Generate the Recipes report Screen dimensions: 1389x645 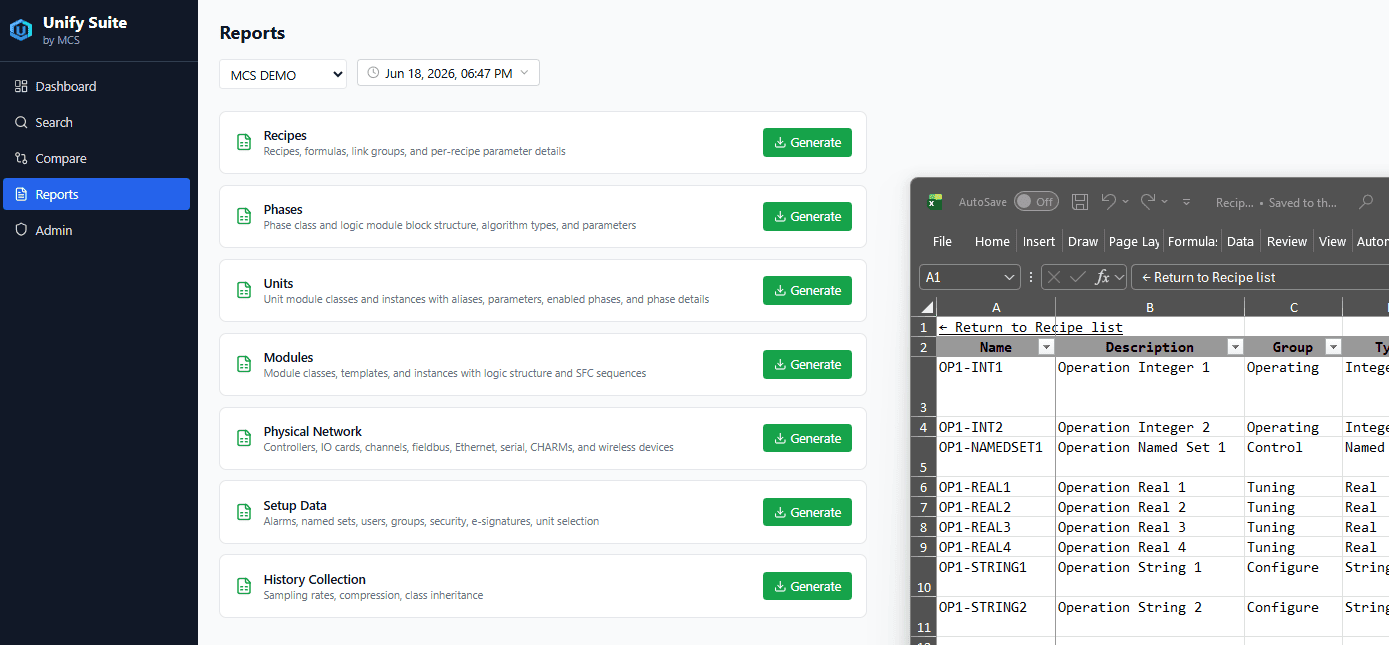pyautogui.click(x=807, y=142)
